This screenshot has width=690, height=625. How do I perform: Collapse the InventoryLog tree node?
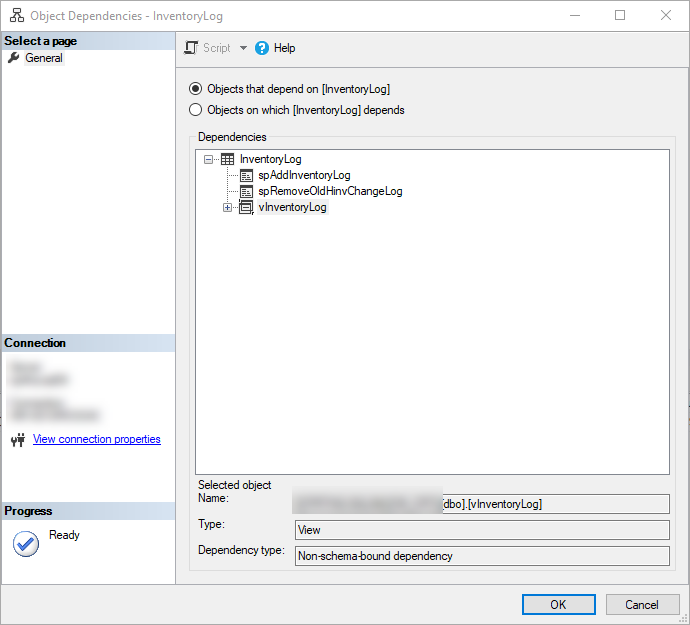pyautogui.click(x=209, y=159)
